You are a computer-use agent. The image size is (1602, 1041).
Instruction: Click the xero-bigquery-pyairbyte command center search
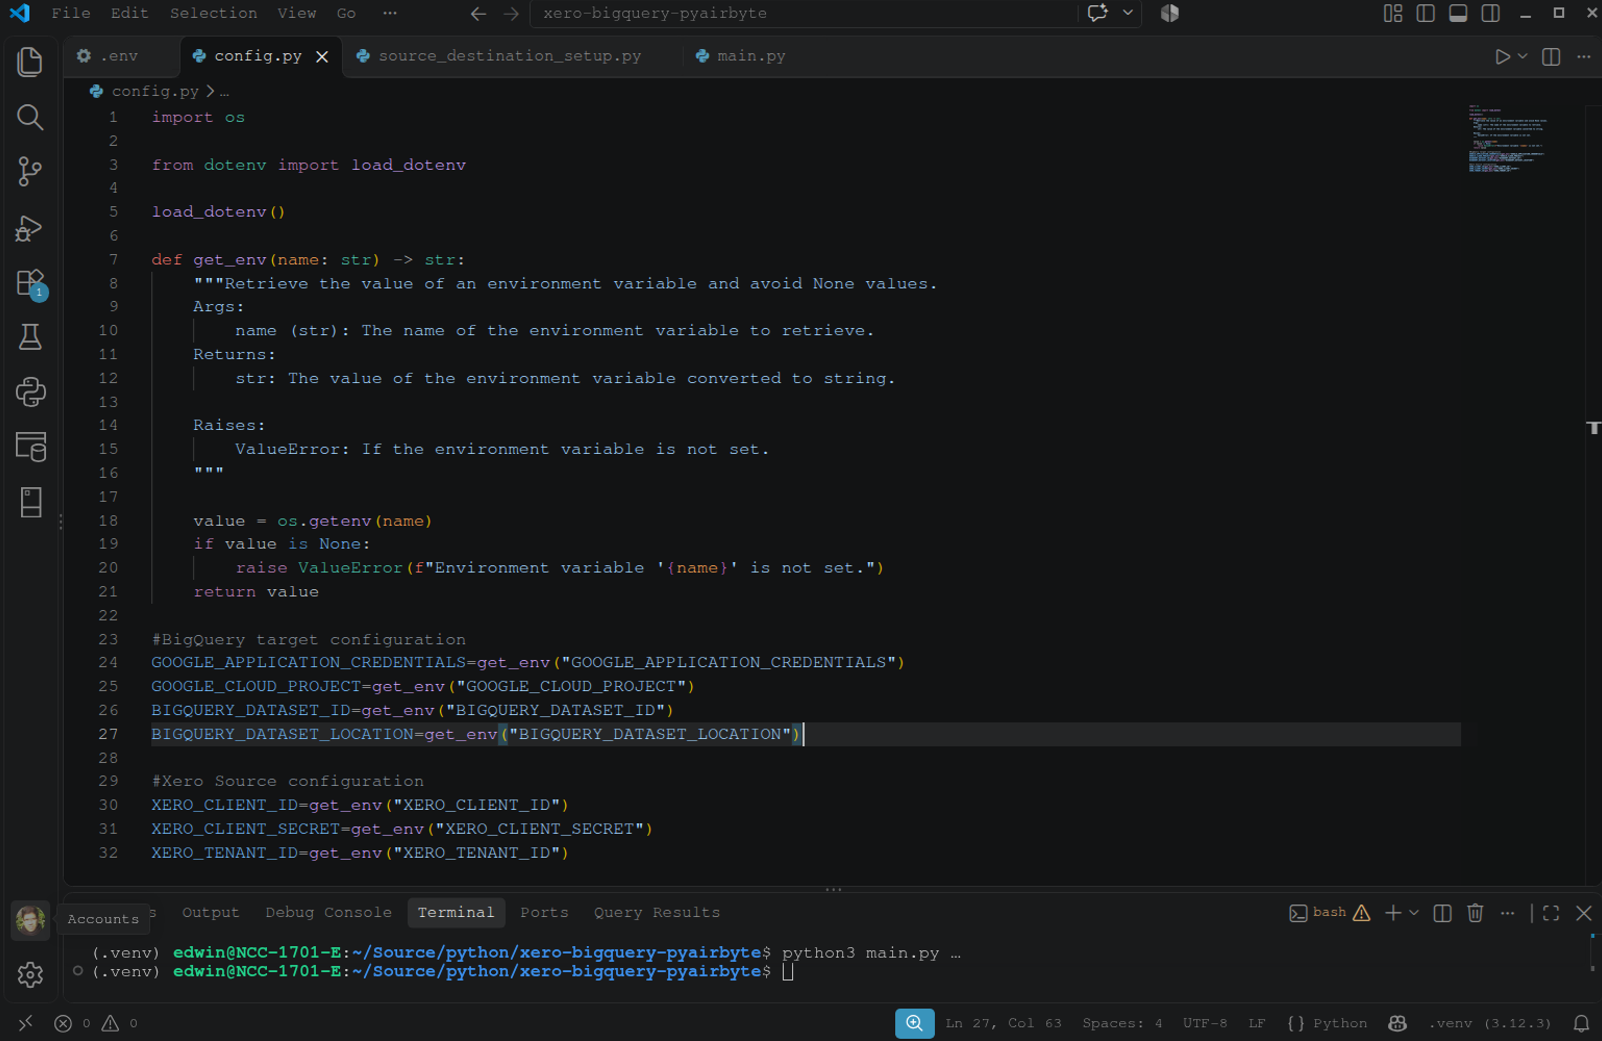click(x=805, y=13)
